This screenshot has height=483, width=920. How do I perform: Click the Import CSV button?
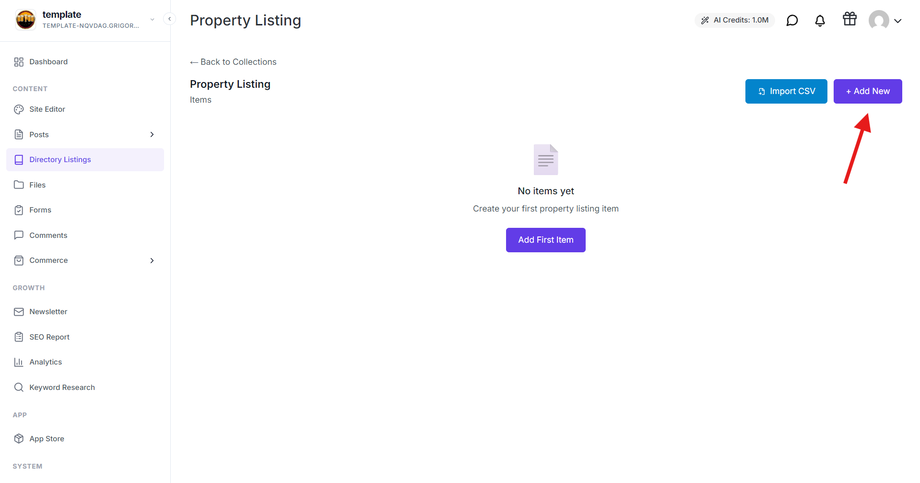[x=786, y=91]
